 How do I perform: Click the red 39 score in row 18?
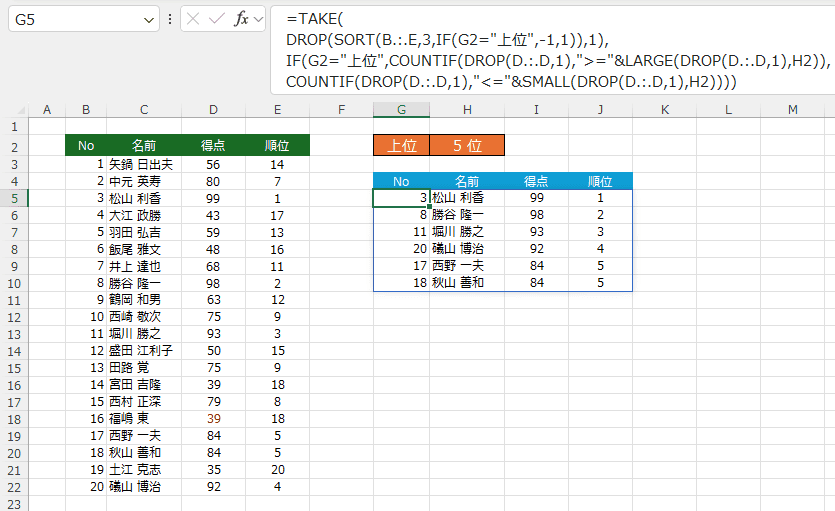pyautogui.click(x=212, y=418)
